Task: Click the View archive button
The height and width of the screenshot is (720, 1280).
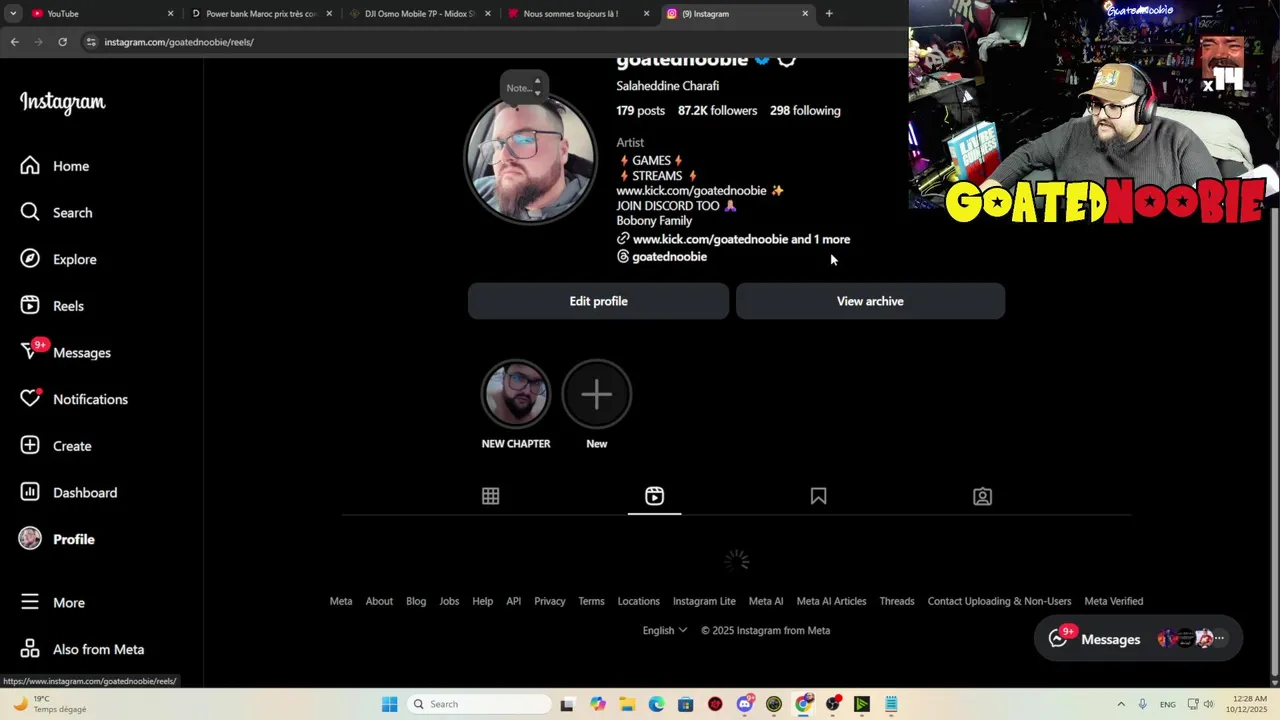Action: coord(870,301)
